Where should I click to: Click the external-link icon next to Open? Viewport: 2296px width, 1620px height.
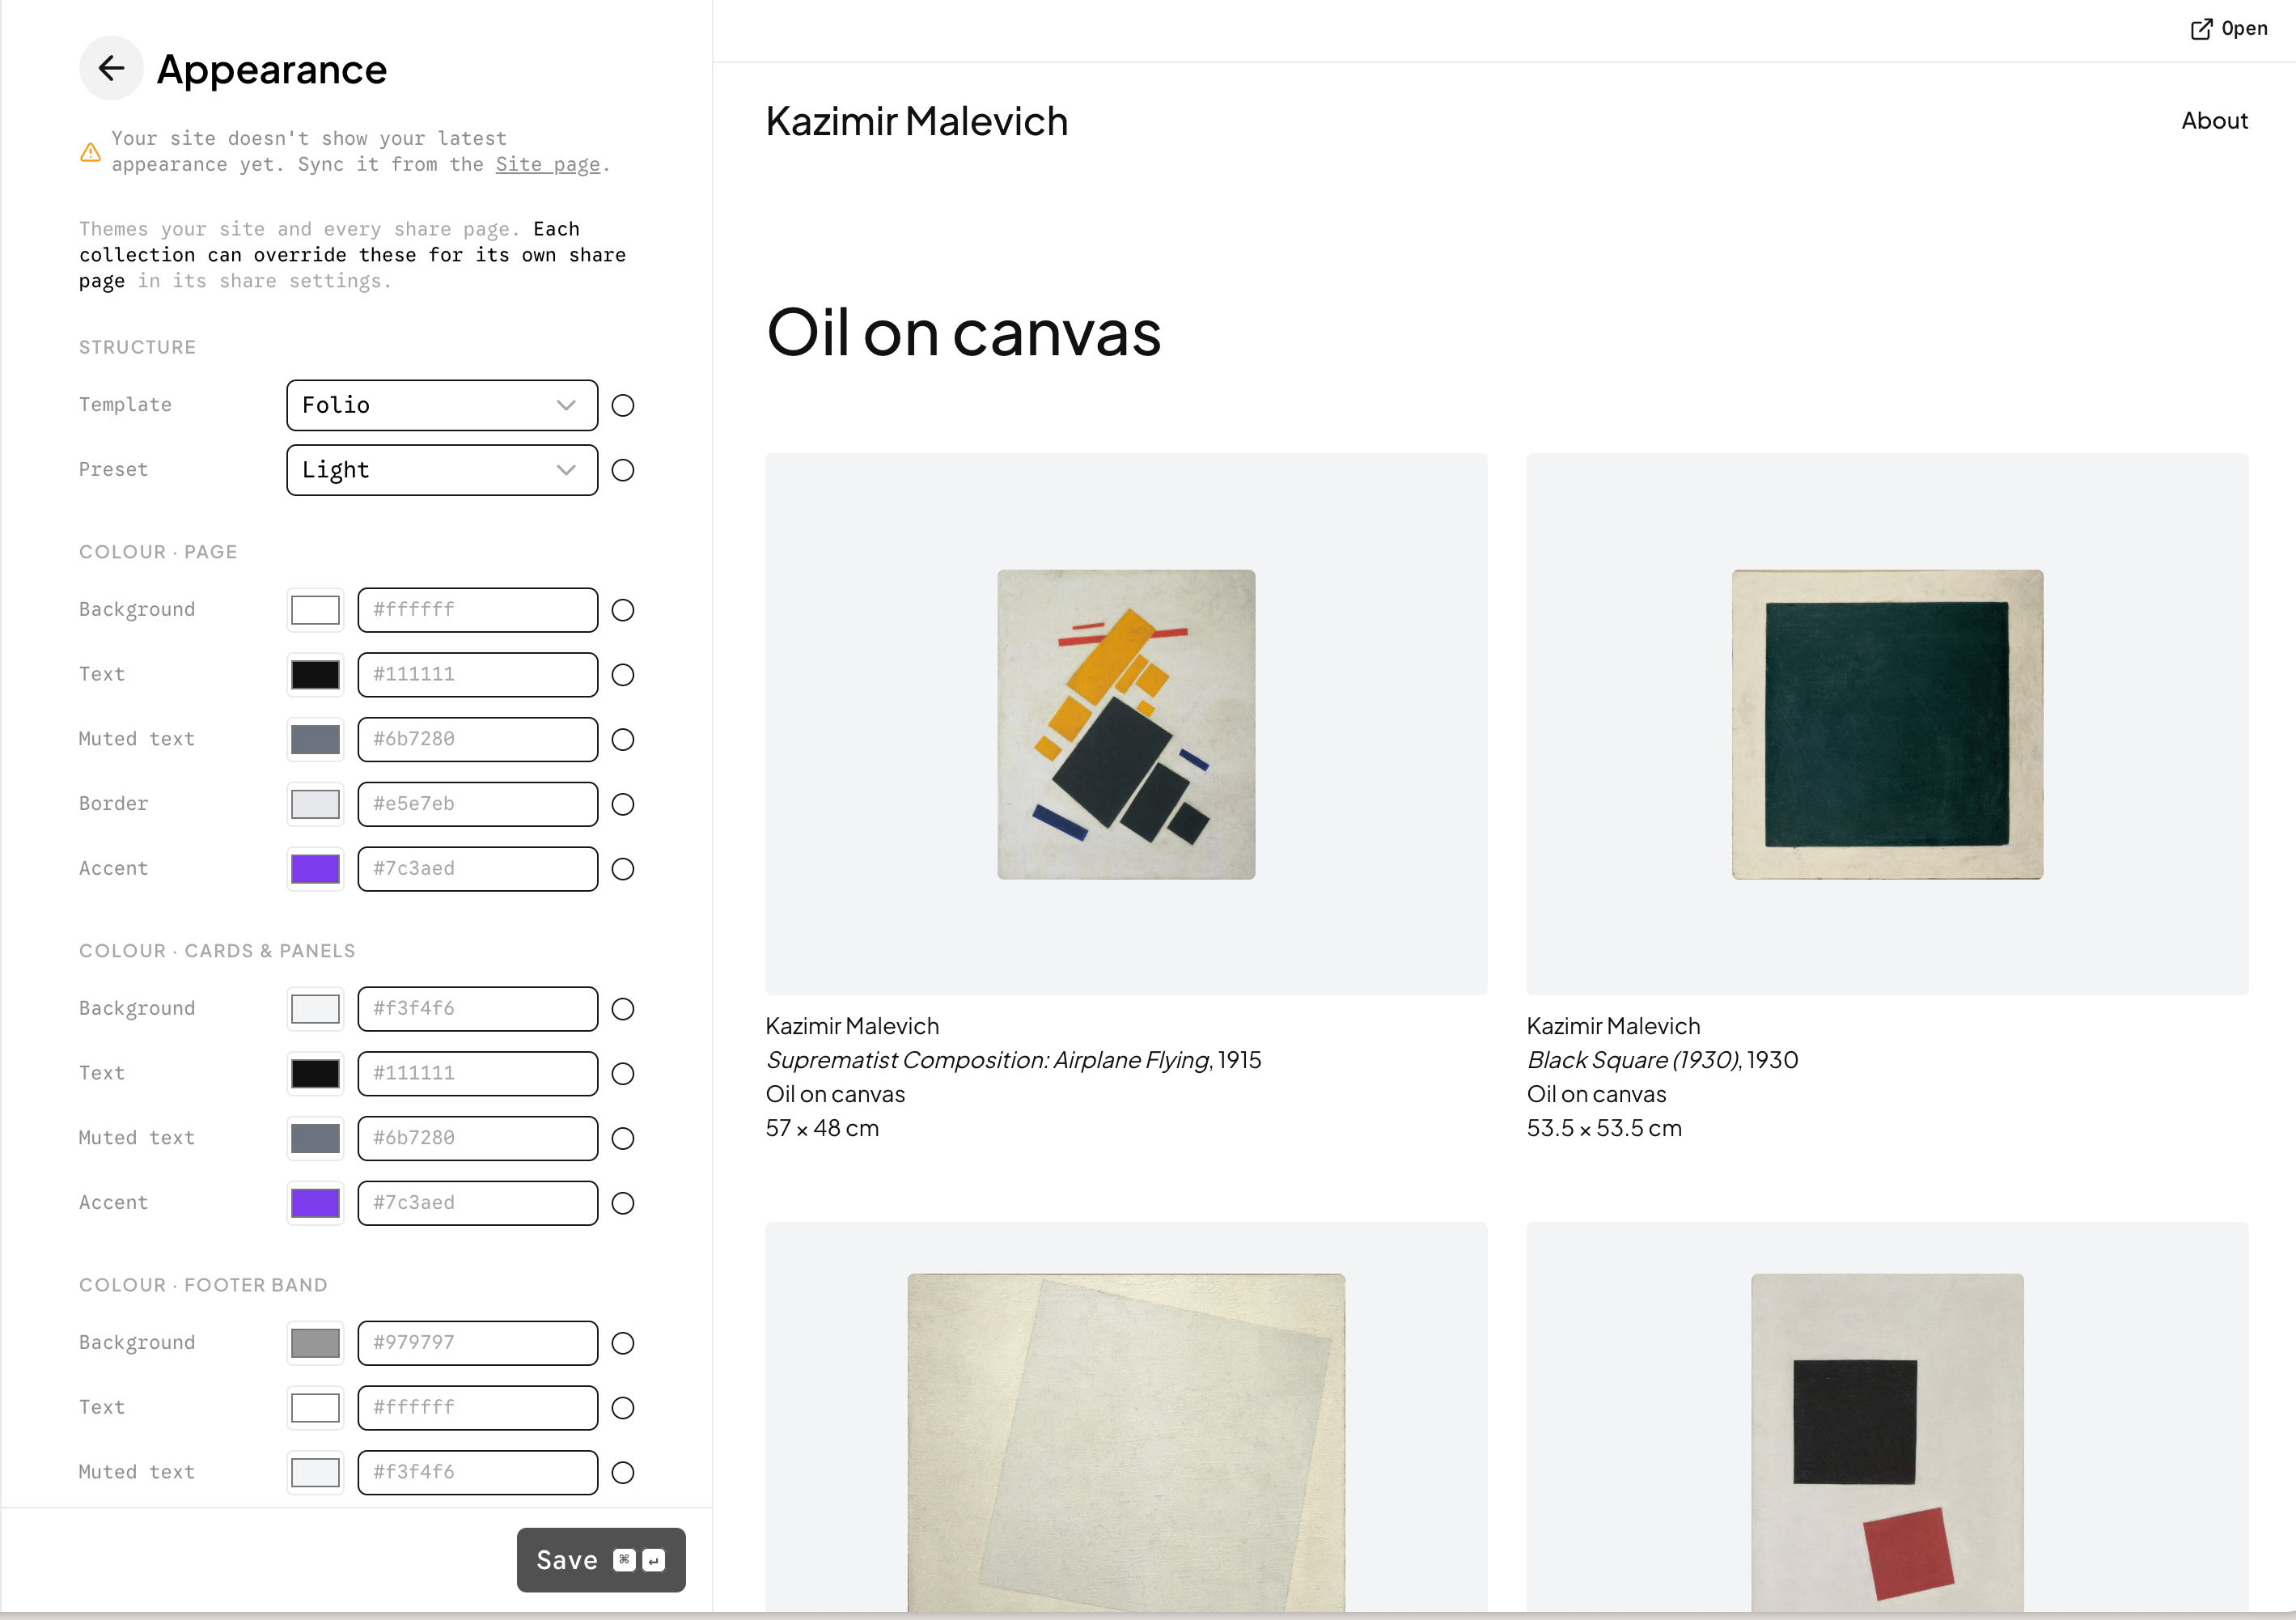tap(2201, 29)
